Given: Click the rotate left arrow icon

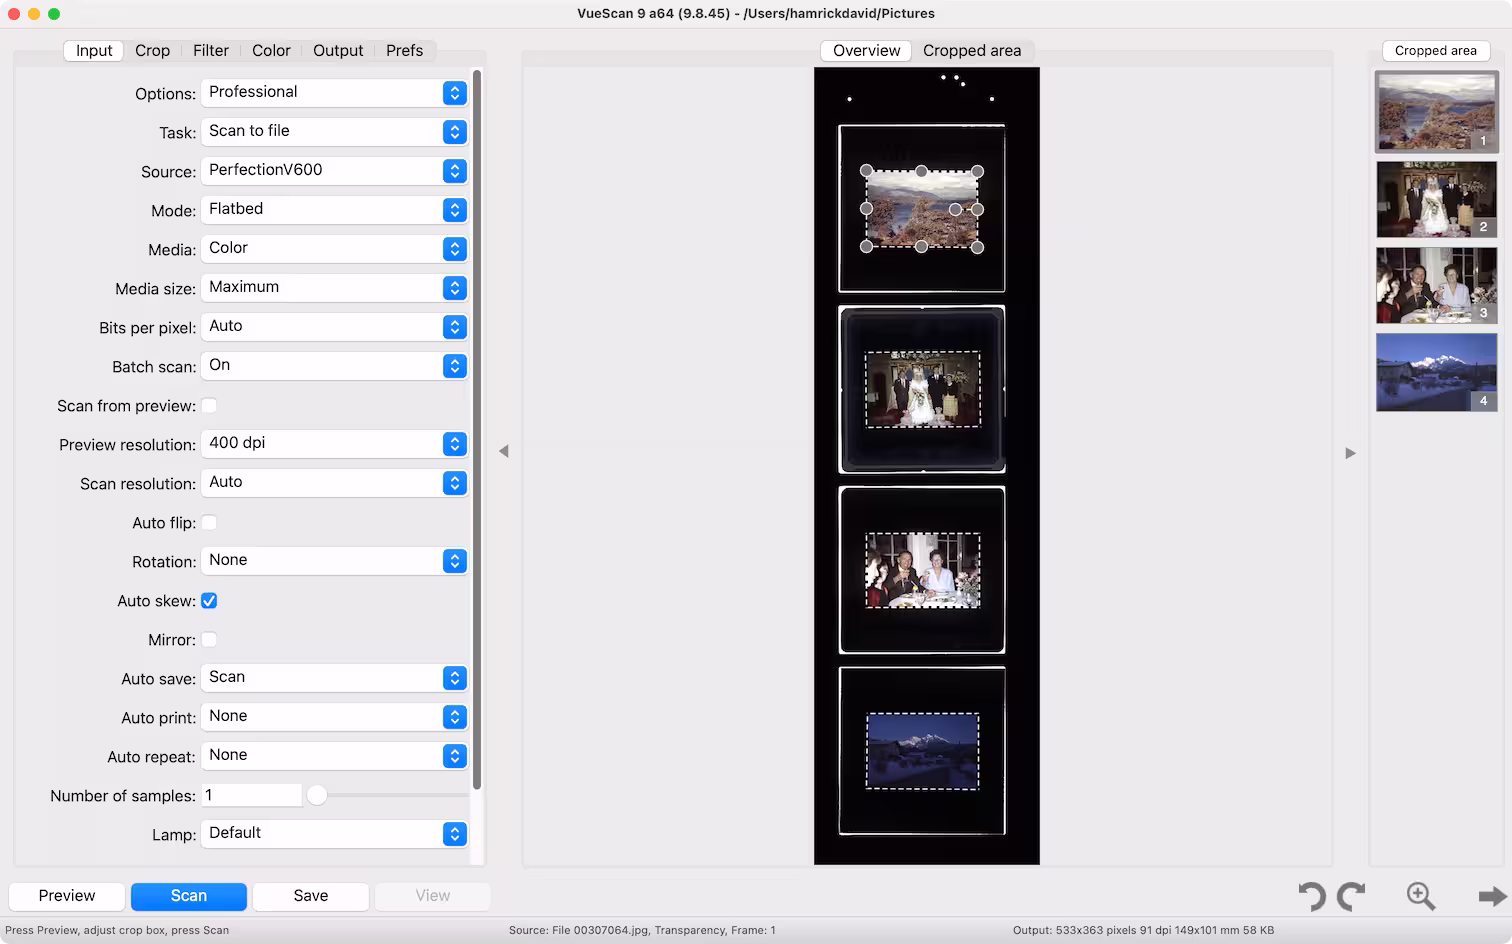Looking at the screenshot, I should click(x=1311, y=896).
